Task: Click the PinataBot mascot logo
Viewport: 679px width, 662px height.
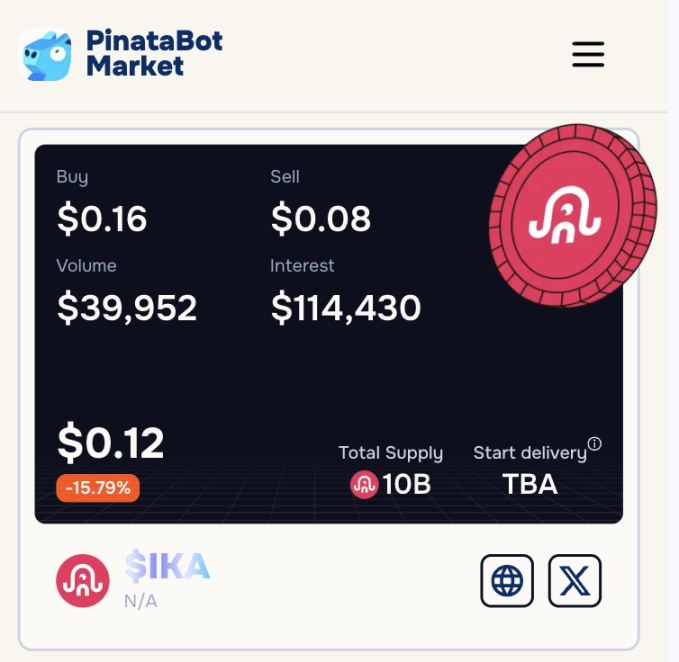Action: click(x=46, y=55)
